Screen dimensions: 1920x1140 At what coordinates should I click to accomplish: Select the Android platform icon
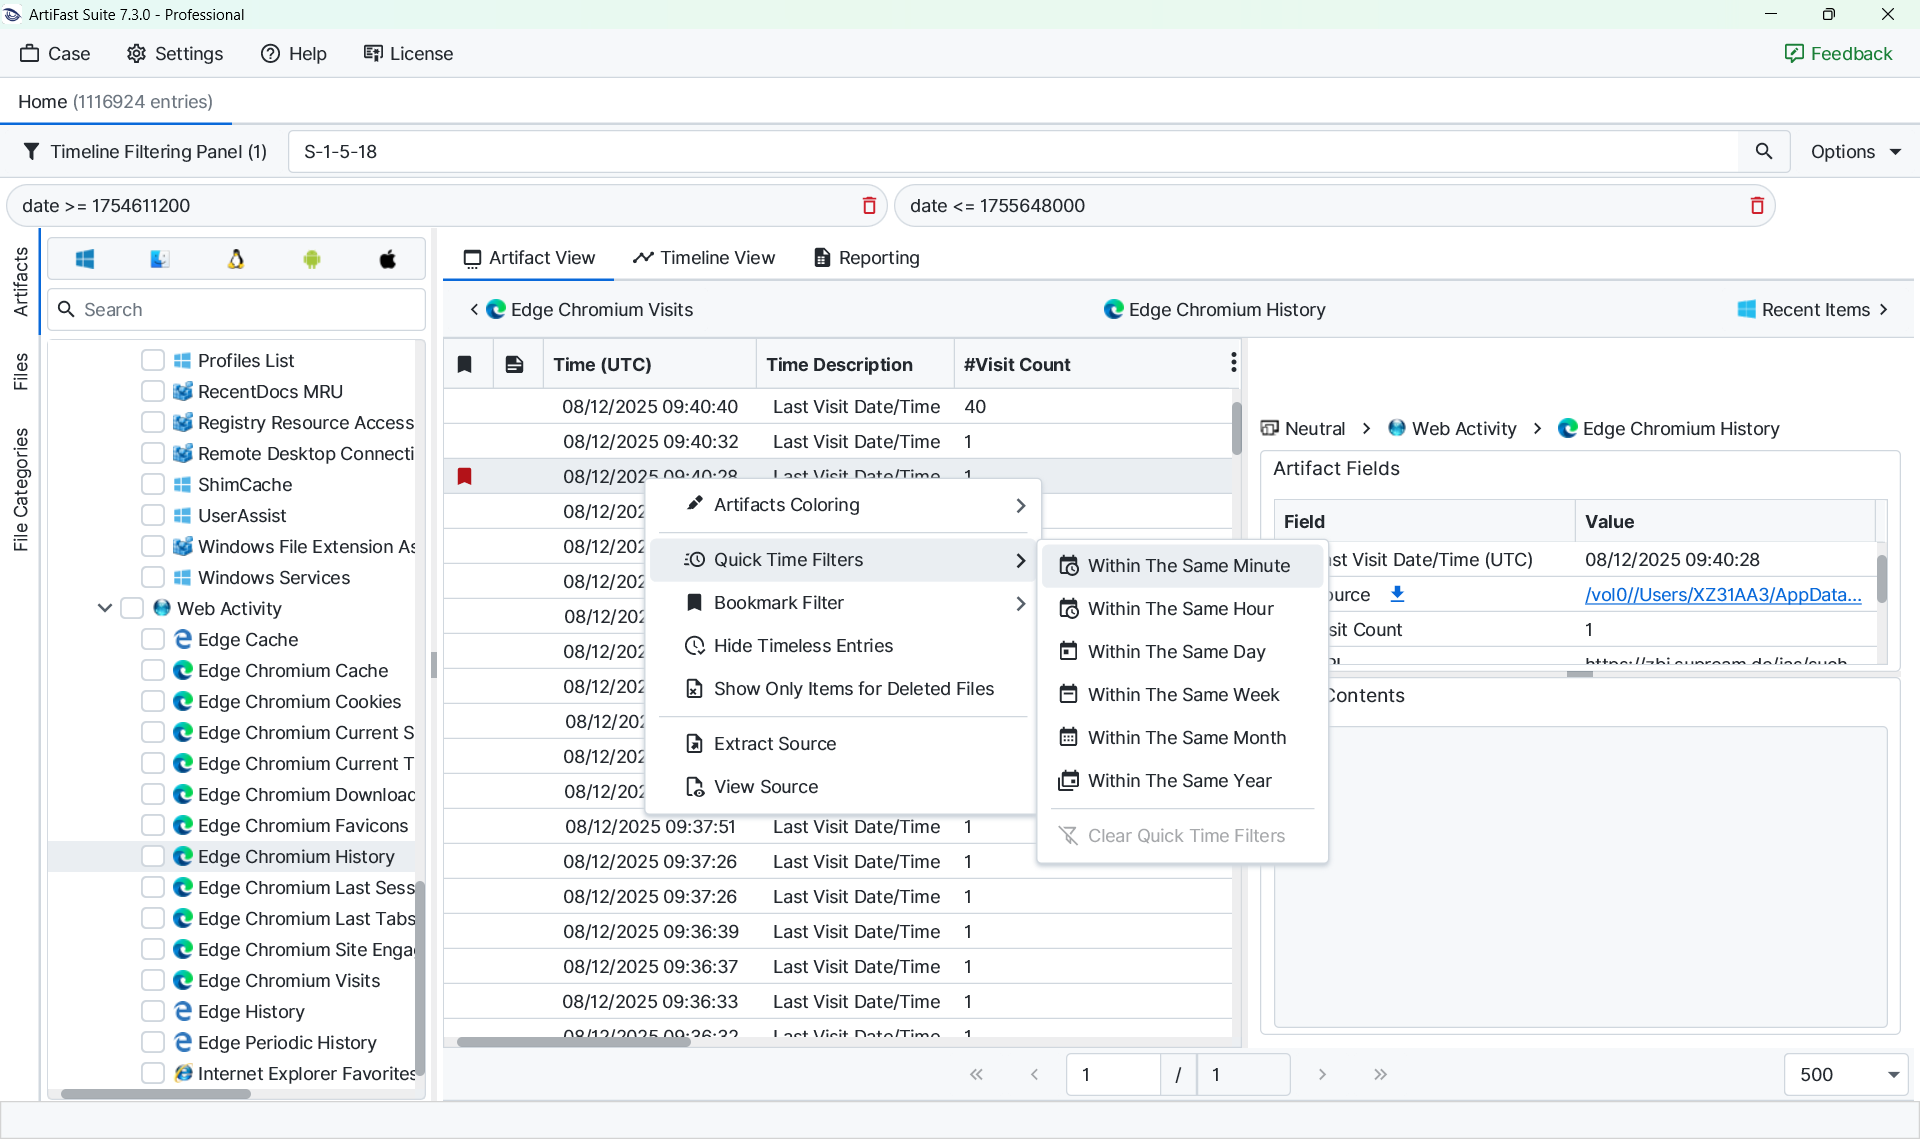click(x=312, y=260)
